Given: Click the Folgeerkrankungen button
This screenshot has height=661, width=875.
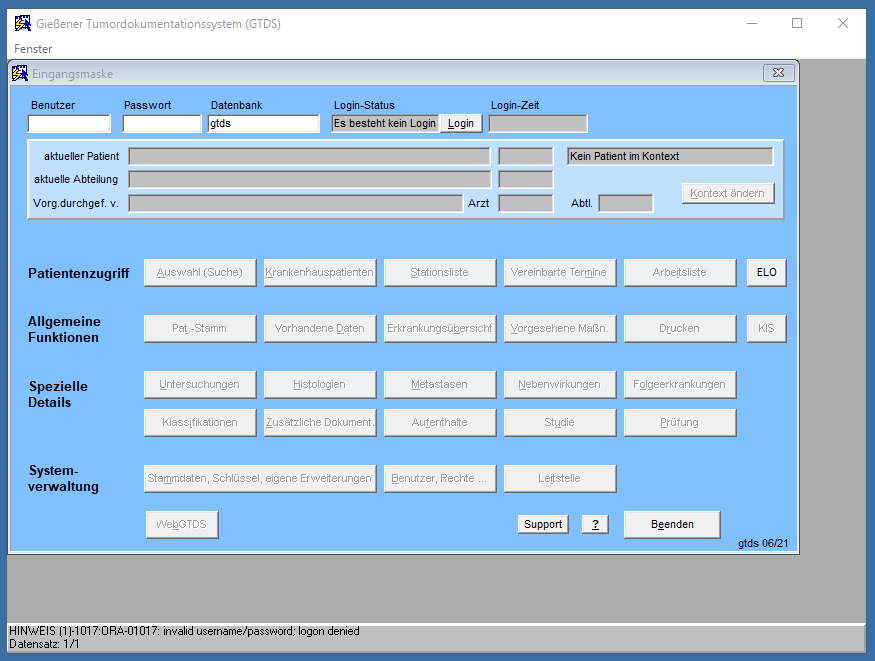Looking at the screenshot, I should pyautogui.click(x=680, y=384).
